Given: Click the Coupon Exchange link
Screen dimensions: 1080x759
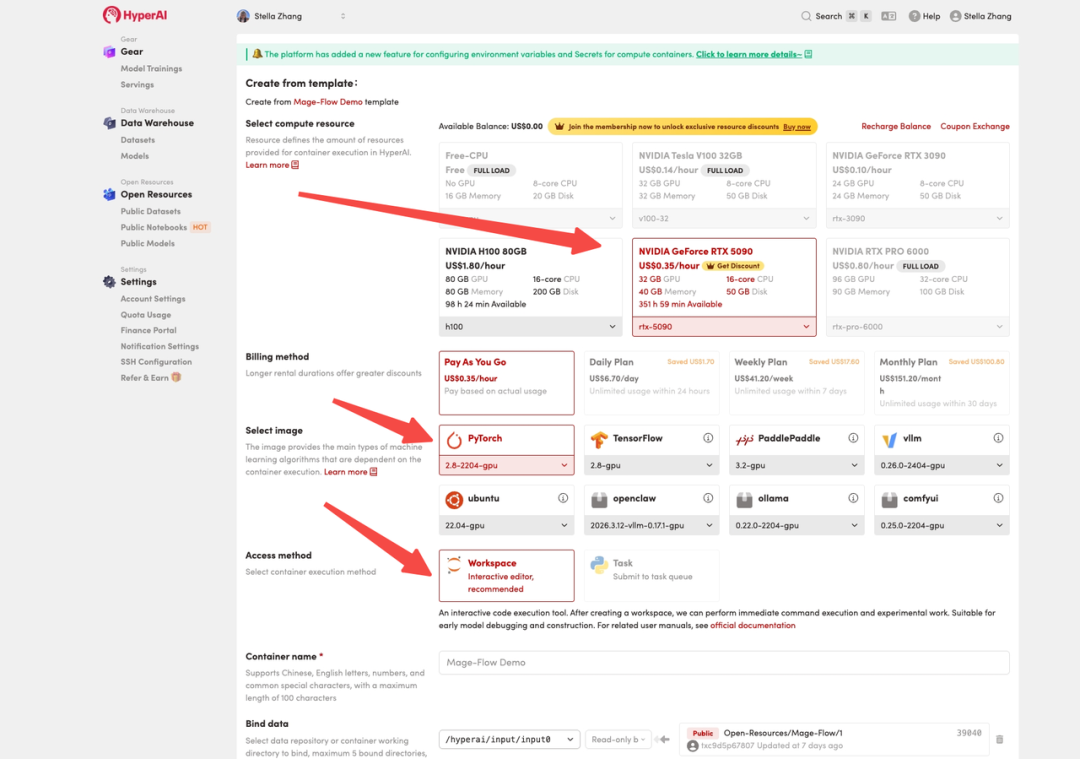Looking at the screenshot, I should pyautogui.click(x=975, y=126).
